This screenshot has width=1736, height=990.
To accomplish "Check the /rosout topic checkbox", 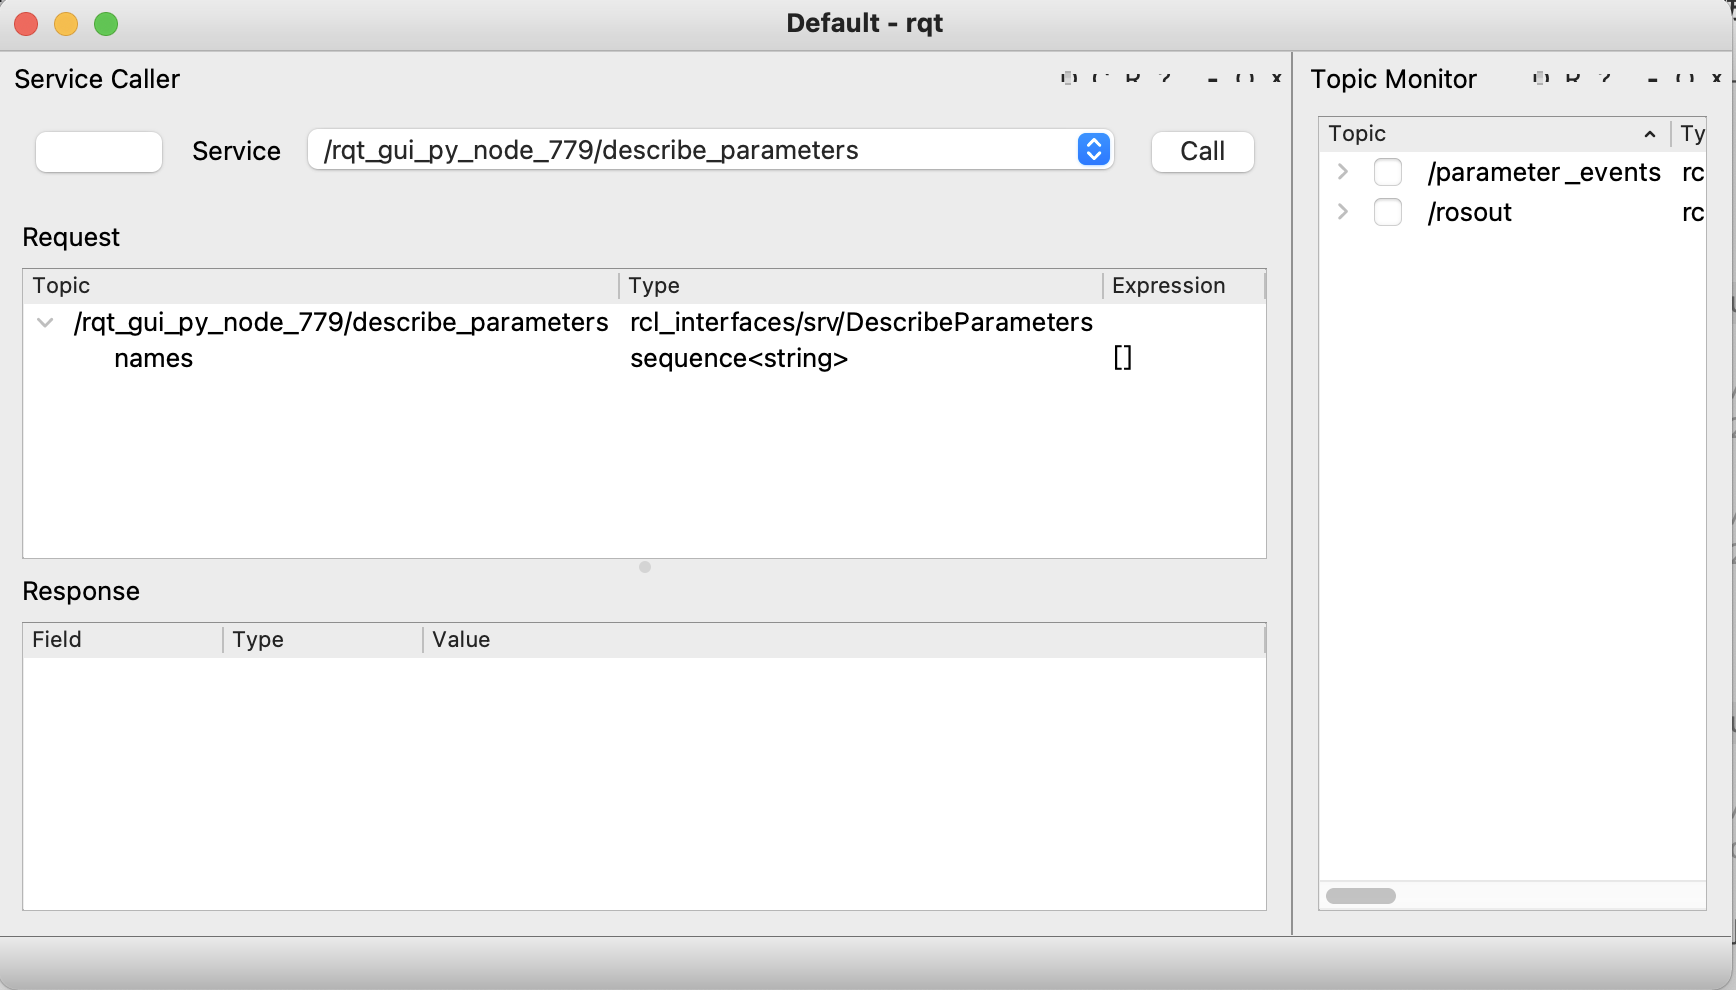I will point(1388,212).
